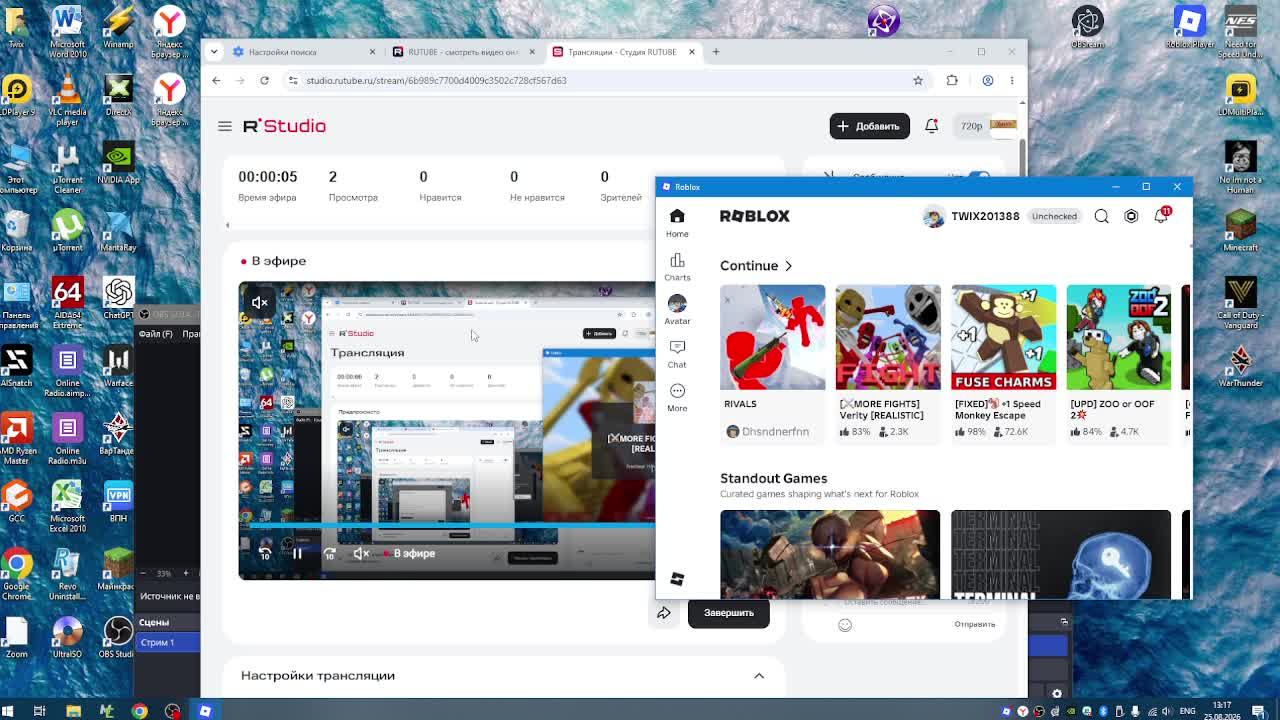Open the Chrome tab search dropdown

pos(213,52)
